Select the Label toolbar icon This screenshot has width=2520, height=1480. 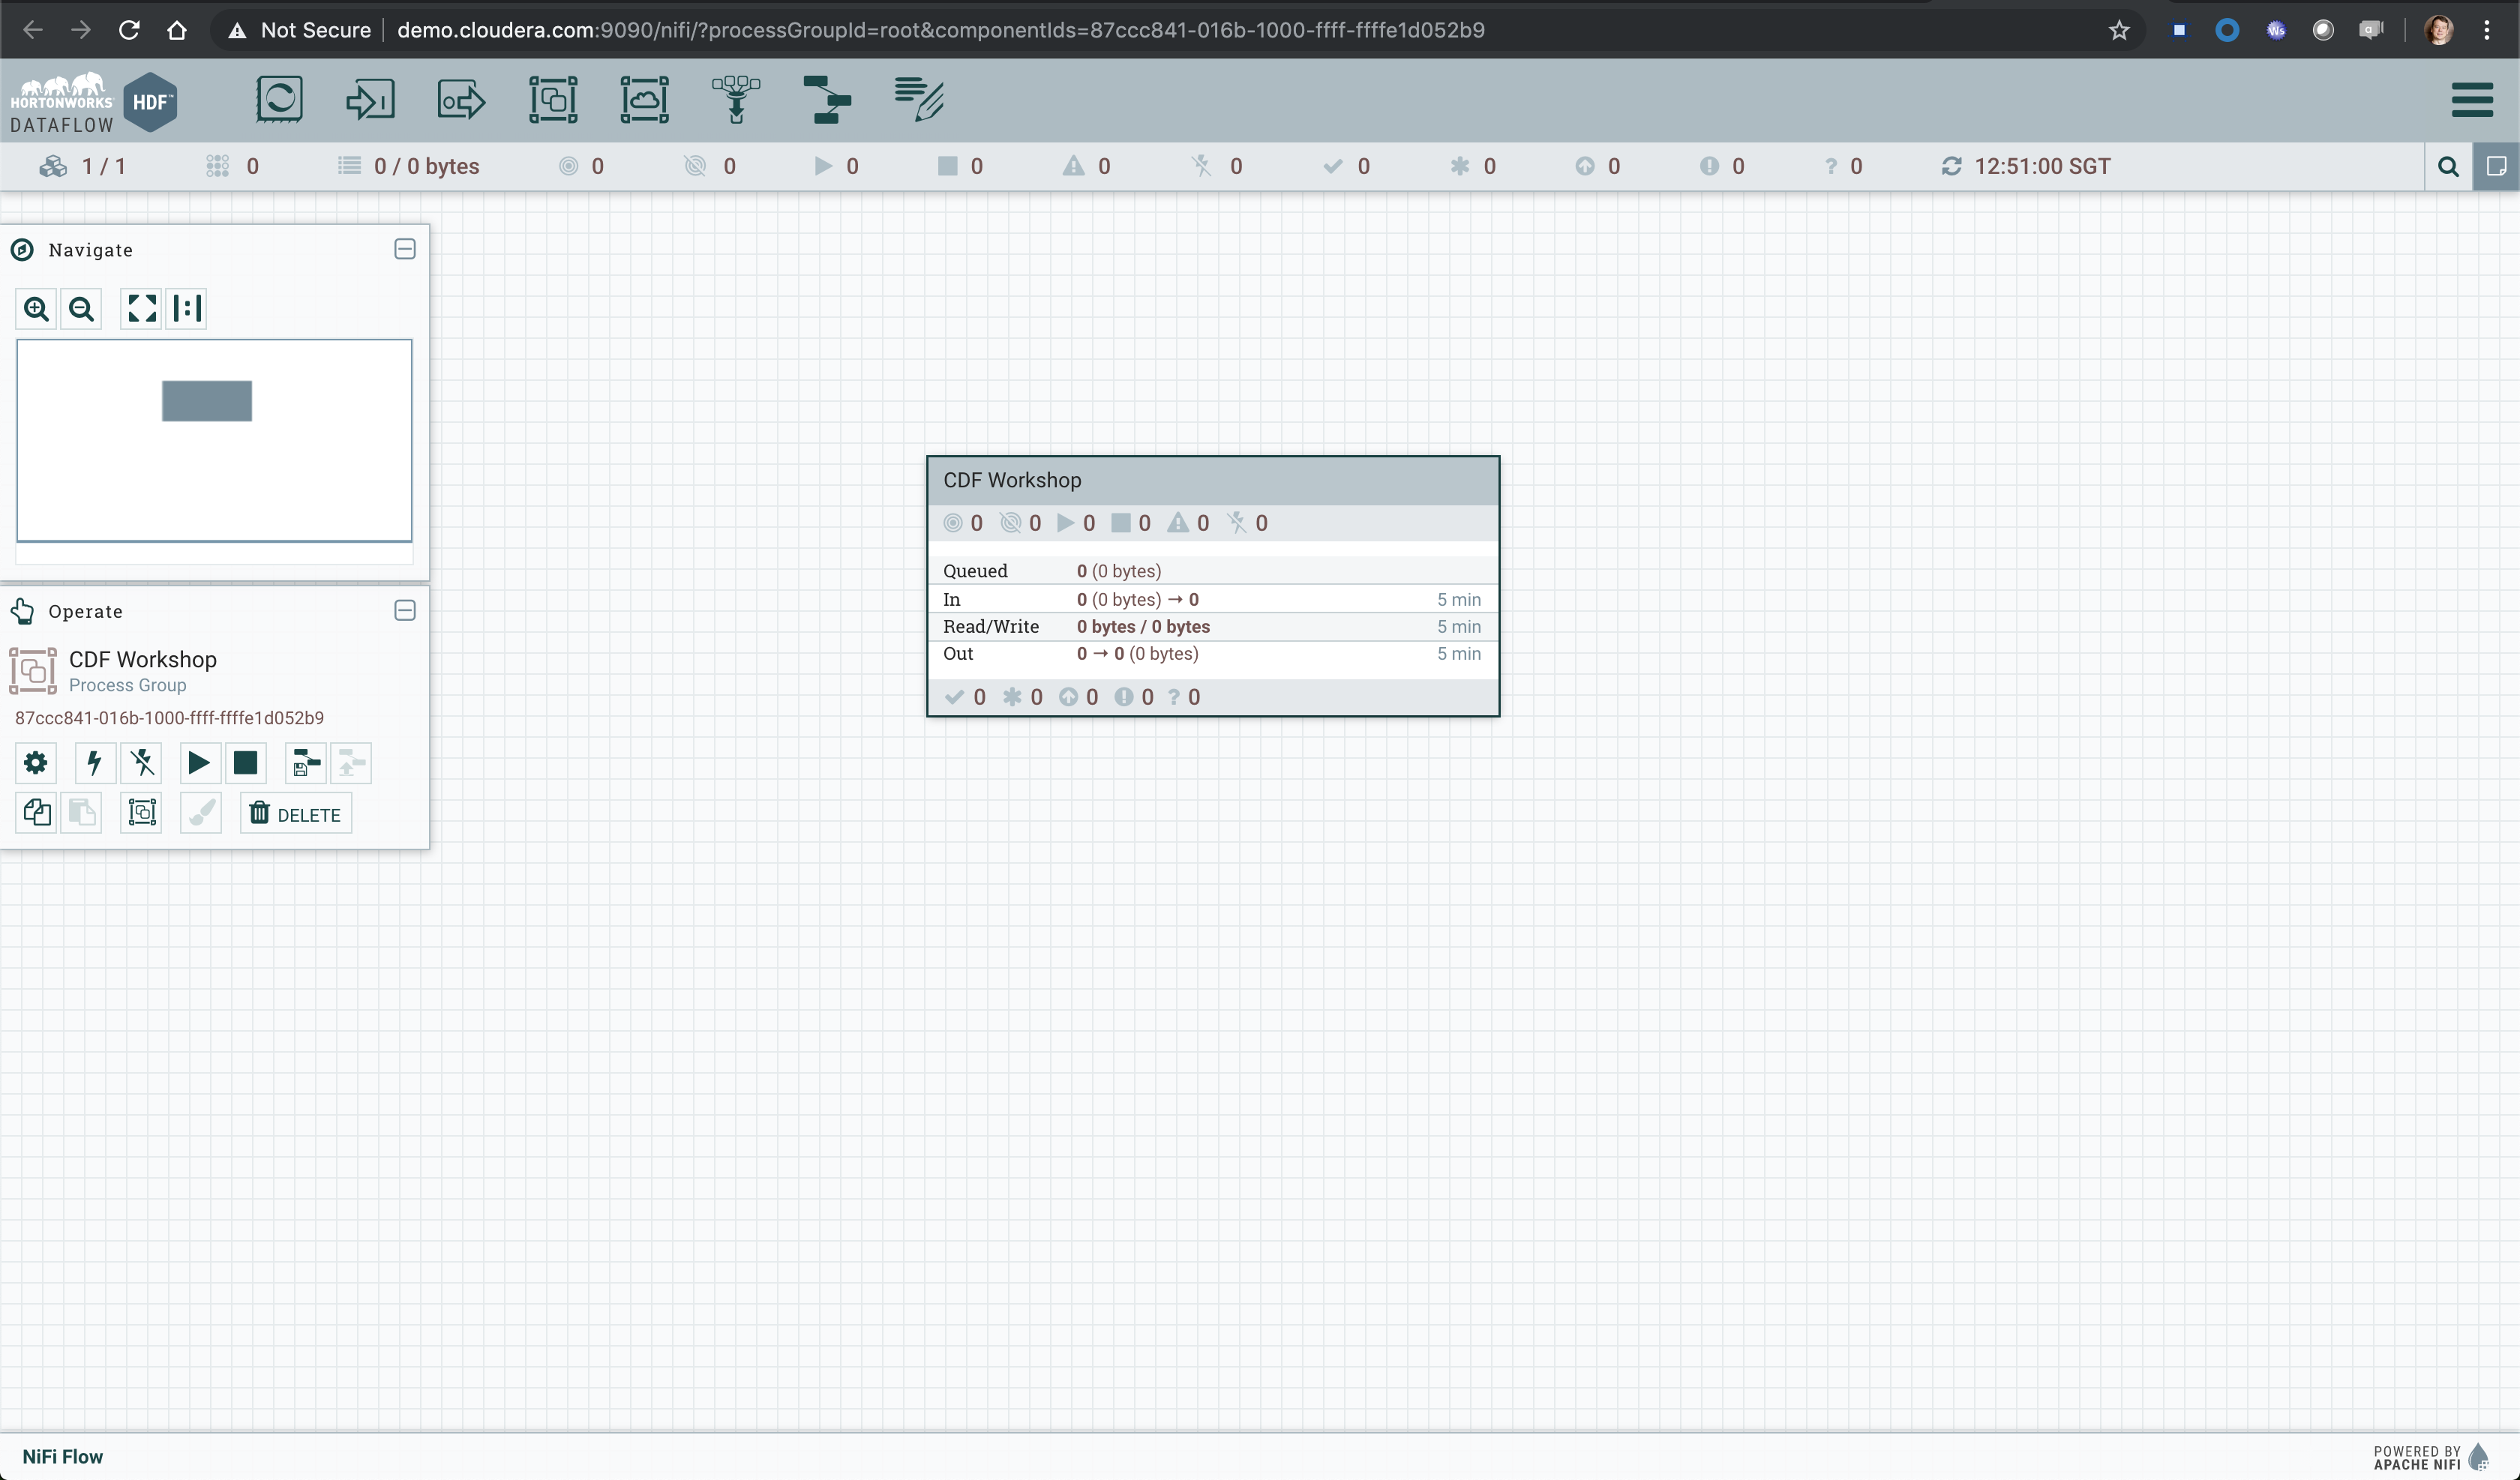[x=919, y=99]
